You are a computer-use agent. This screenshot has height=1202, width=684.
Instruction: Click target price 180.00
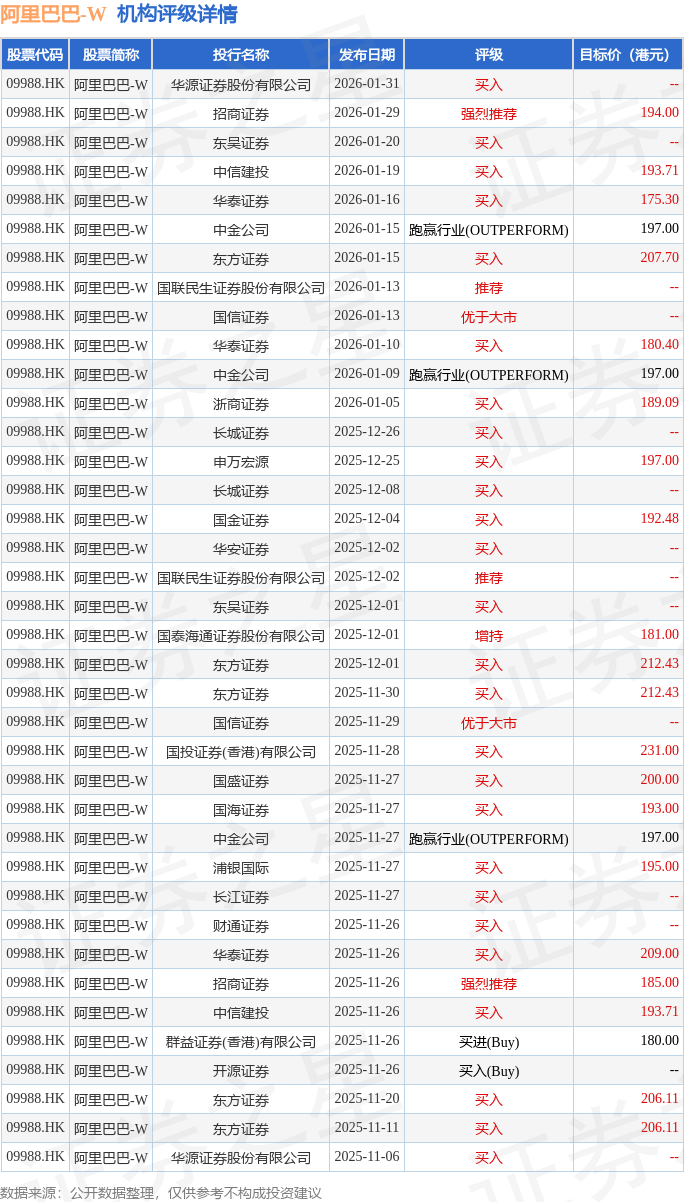660,1041
